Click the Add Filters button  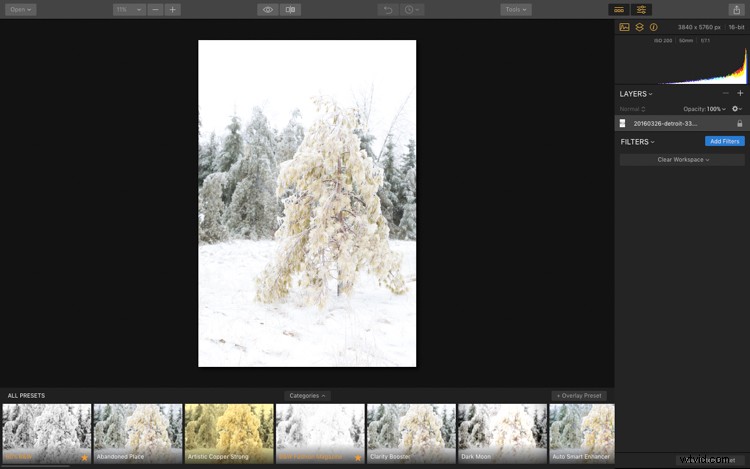(x=725, y=141)
